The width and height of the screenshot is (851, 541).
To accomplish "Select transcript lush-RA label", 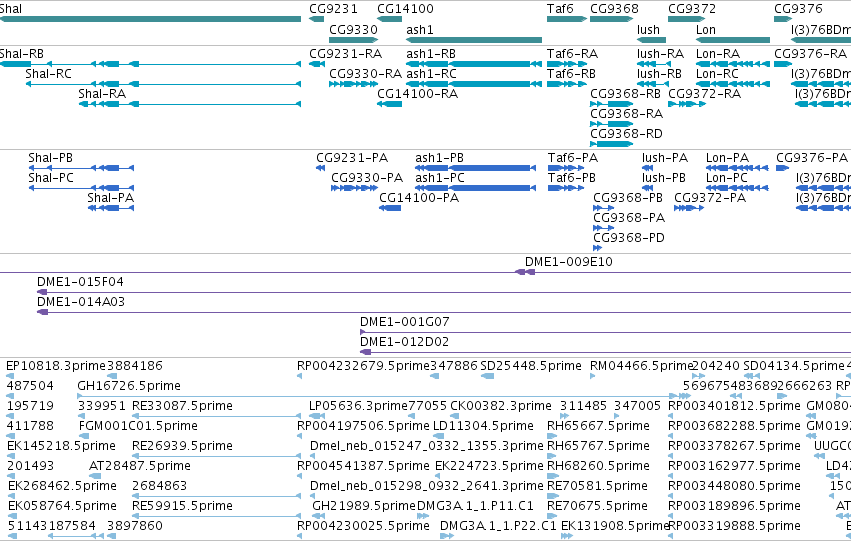I will pos(661,54).
